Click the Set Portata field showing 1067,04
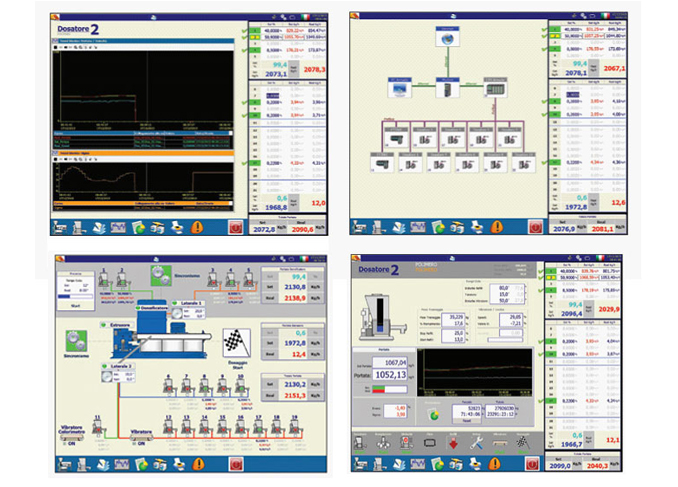678x487 pixels. pos(388,363)
